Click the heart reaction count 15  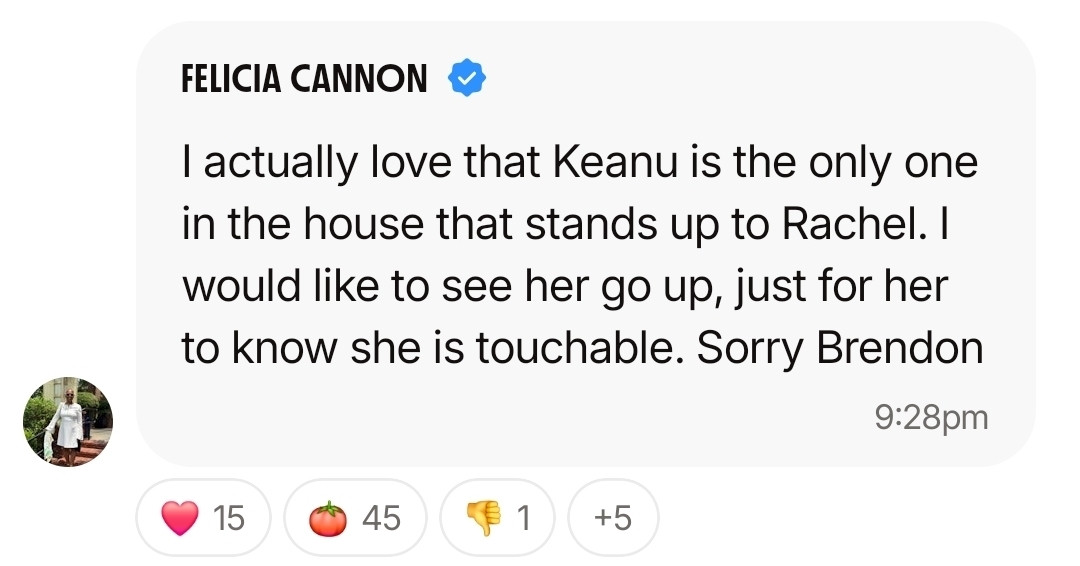[229, 518]
